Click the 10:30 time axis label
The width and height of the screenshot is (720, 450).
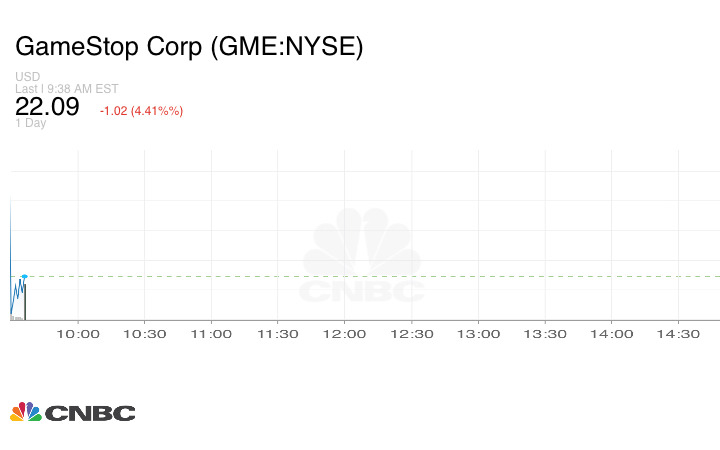[145, 334]
